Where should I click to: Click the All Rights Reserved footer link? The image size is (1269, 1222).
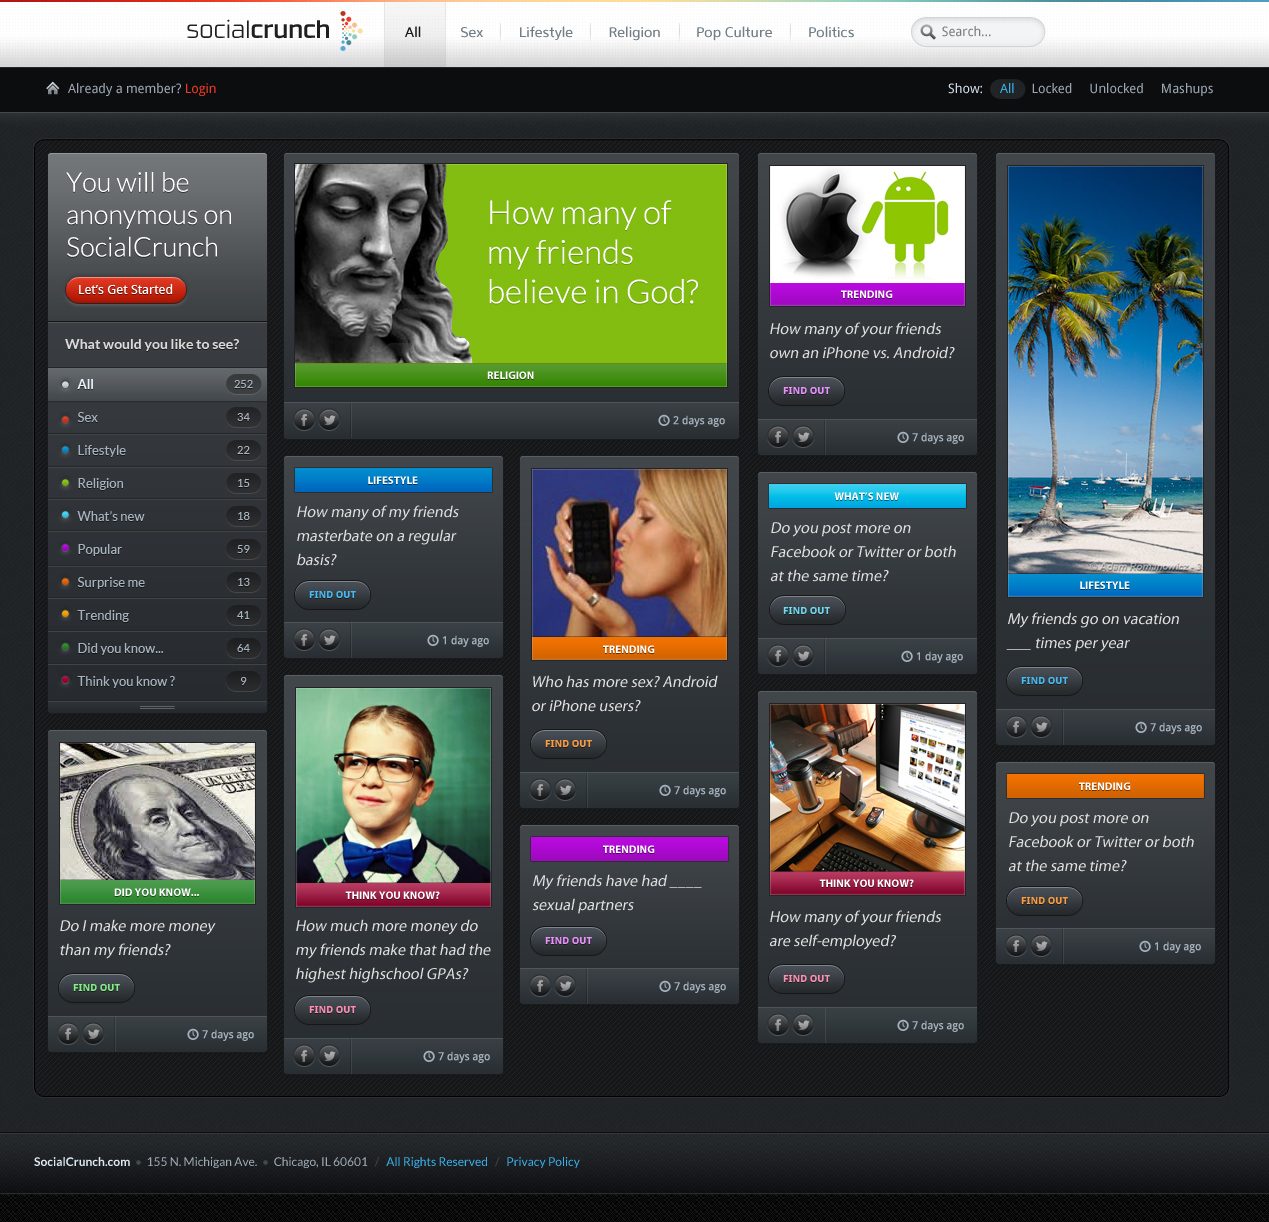[437, 1162]
